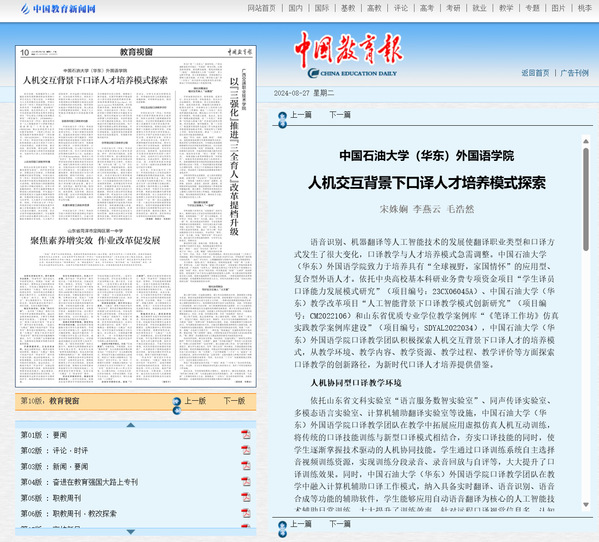This screenshot has height=542, width=599.
Task: Click 教育视窗 header on newspaper page image
Action: 136,52
